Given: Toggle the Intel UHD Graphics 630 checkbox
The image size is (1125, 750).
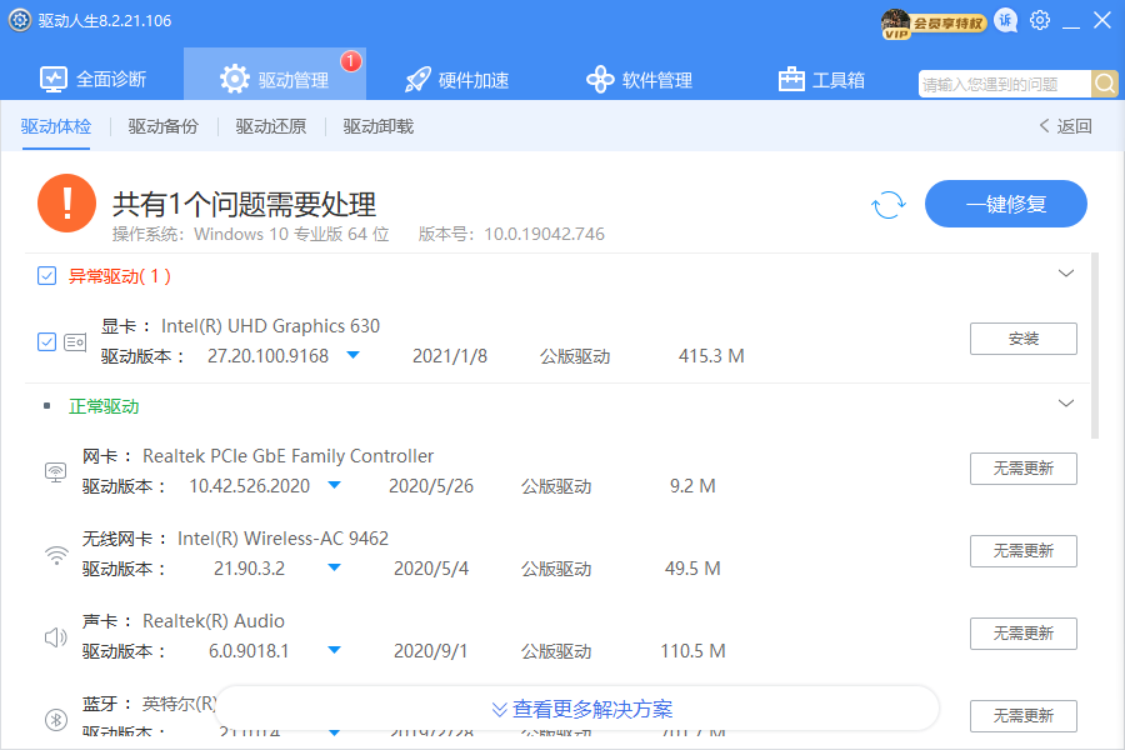Looking at the screenshot, I should coord(47,342).
